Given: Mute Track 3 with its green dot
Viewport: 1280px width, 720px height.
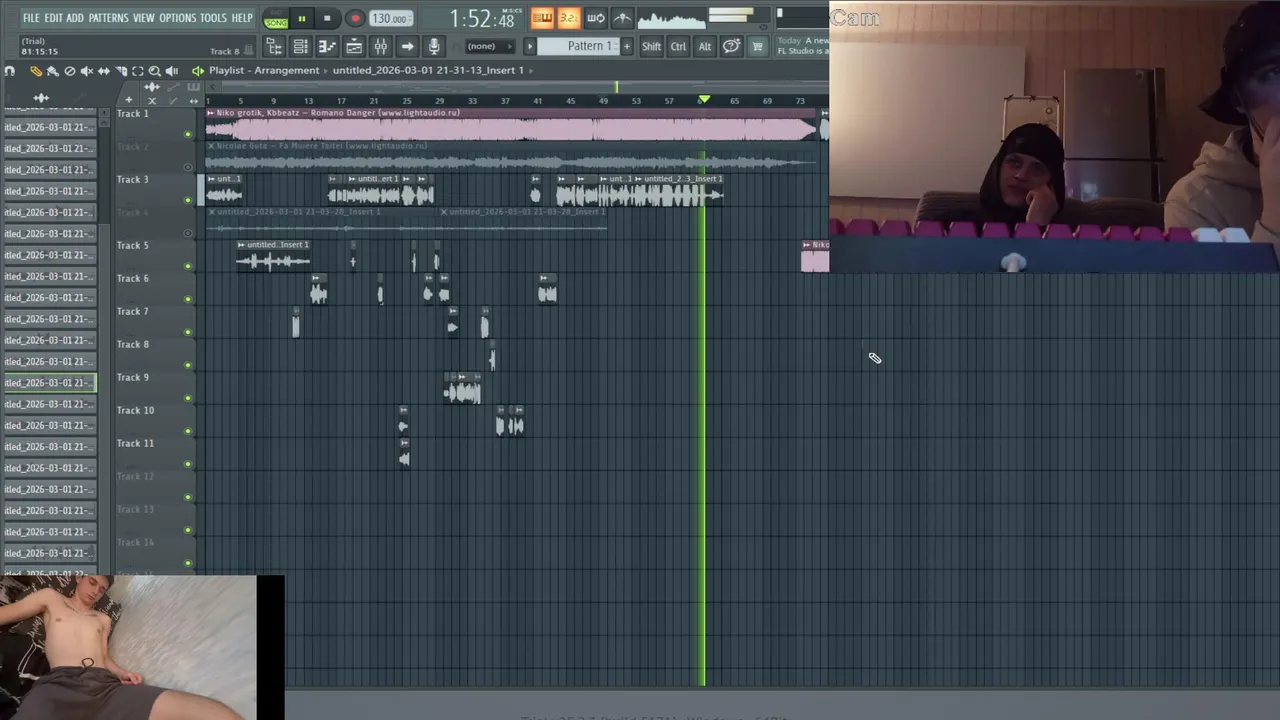Looking at the screenshot, I should [188, 200].
